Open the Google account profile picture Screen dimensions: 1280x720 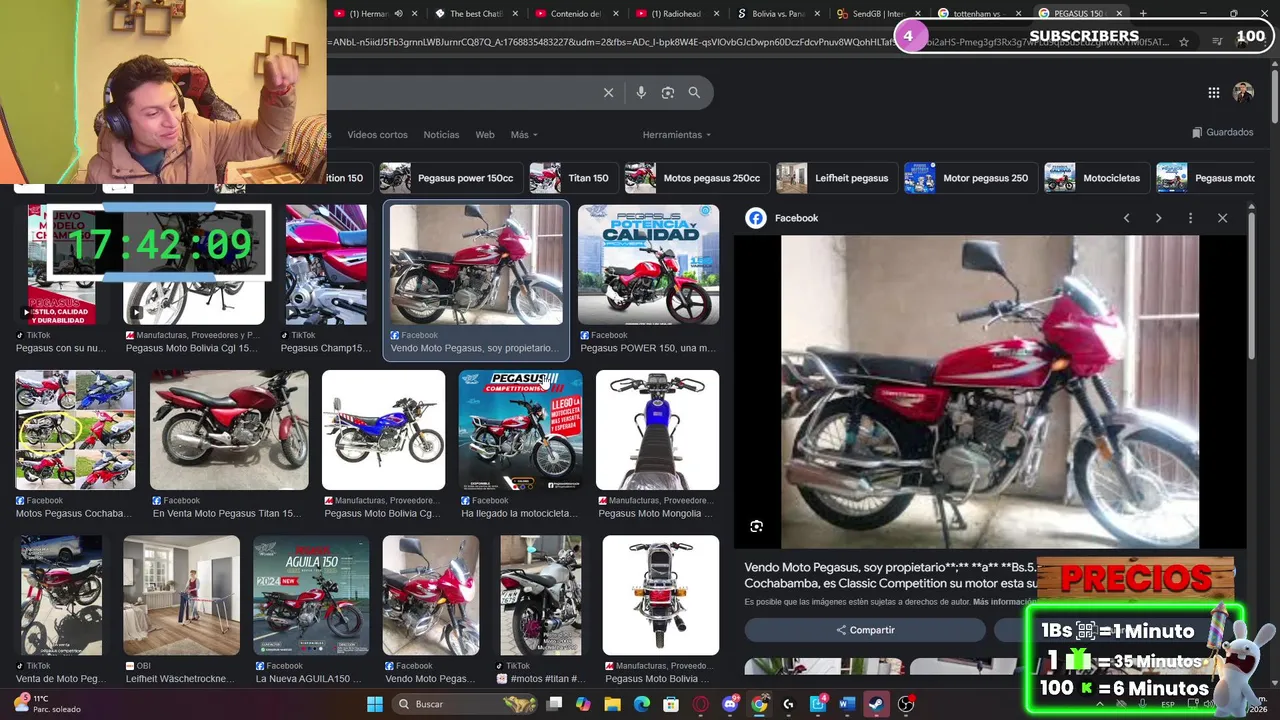(1243, 92)
